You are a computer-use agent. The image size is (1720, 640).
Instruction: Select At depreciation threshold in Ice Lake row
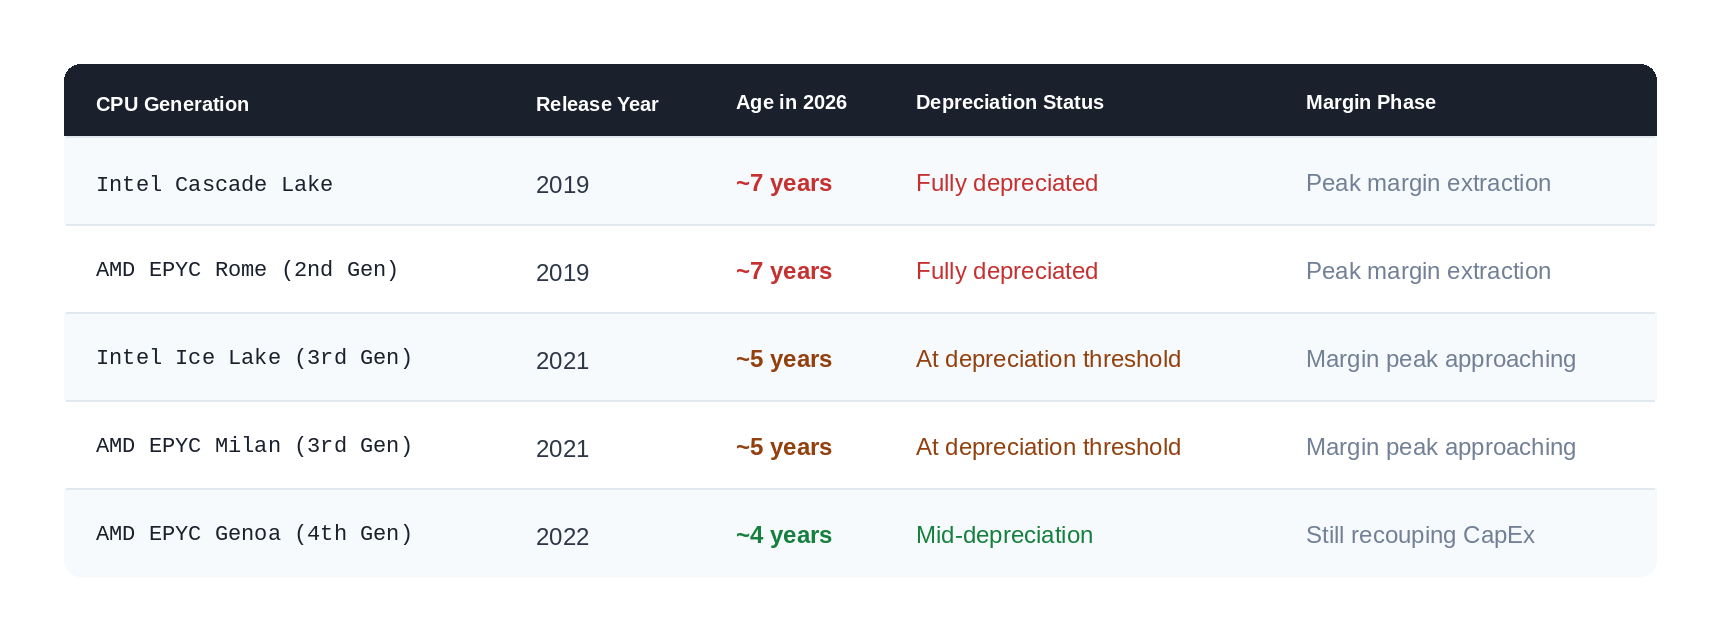[1048, 359]
